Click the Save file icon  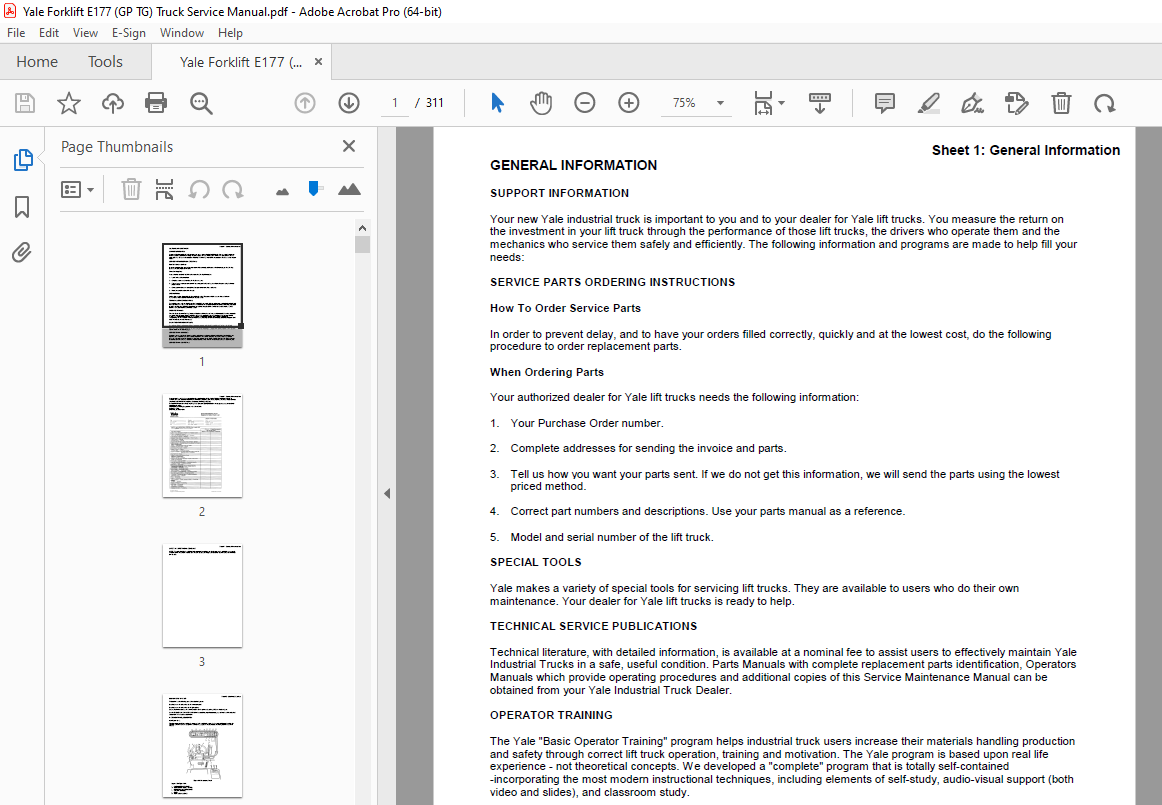[25, 103]
